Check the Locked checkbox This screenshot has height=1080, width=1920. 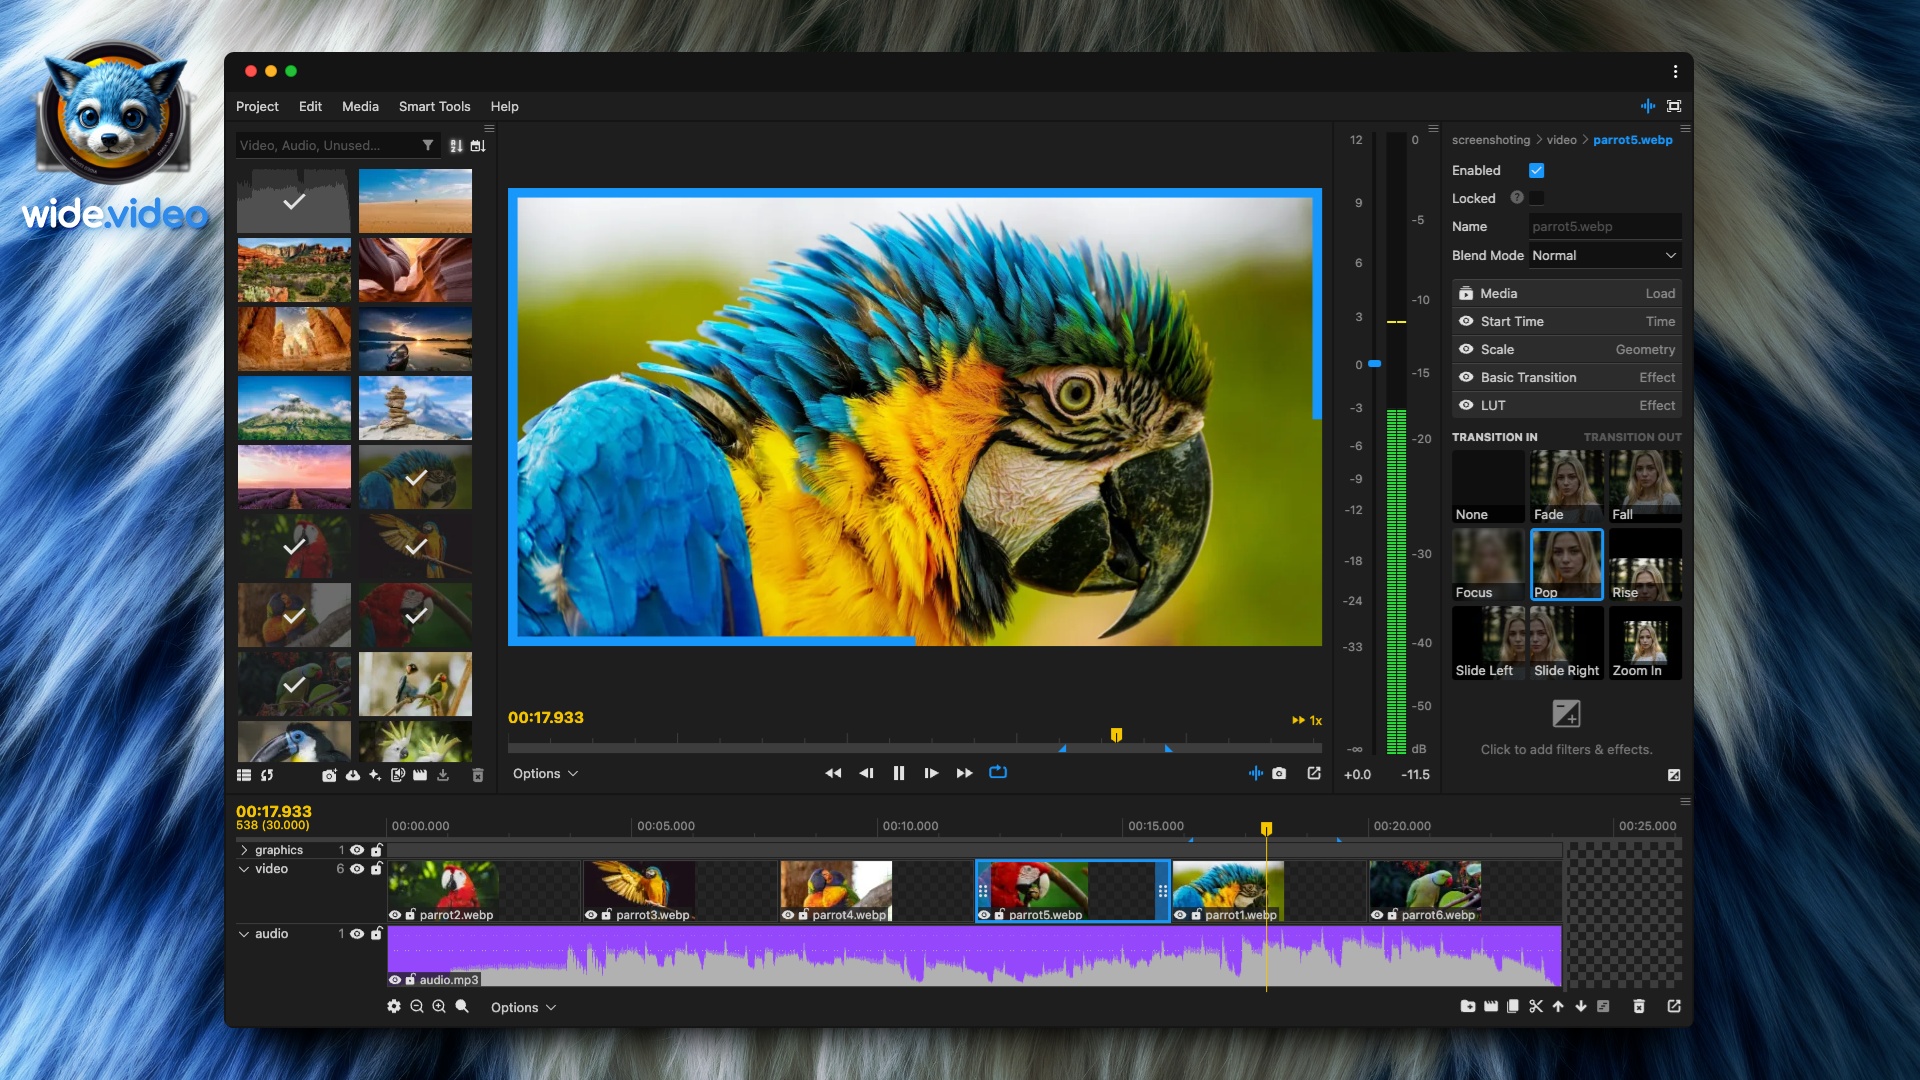tap(1537, 198)
